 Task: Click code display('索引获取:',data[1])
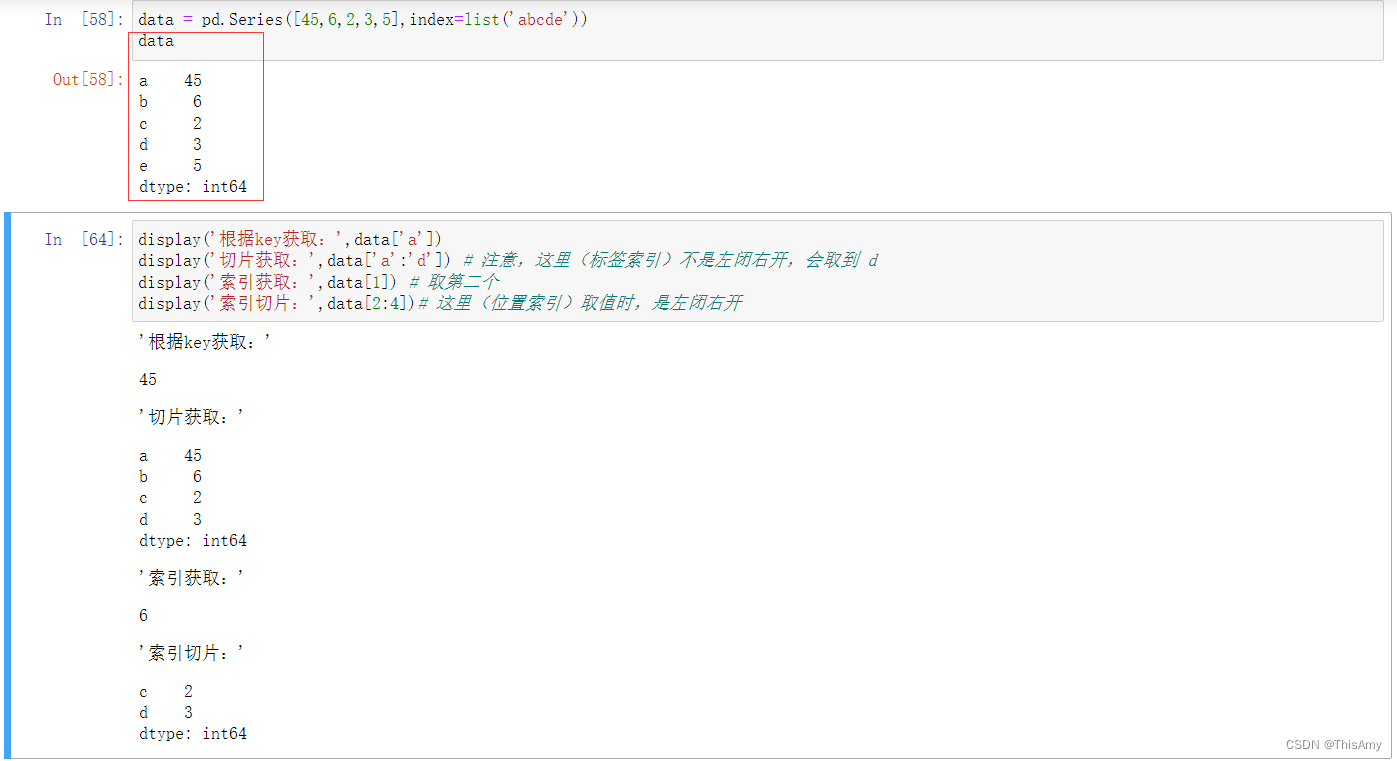tap(267, 282)
